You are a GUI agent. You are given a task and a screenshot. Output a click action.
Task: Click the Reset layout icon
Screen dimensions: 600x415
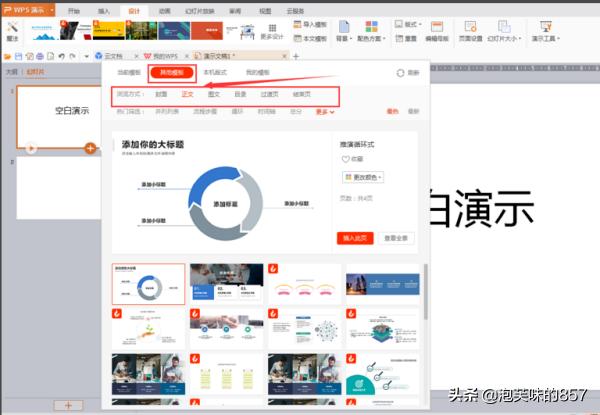coord(399,38)
